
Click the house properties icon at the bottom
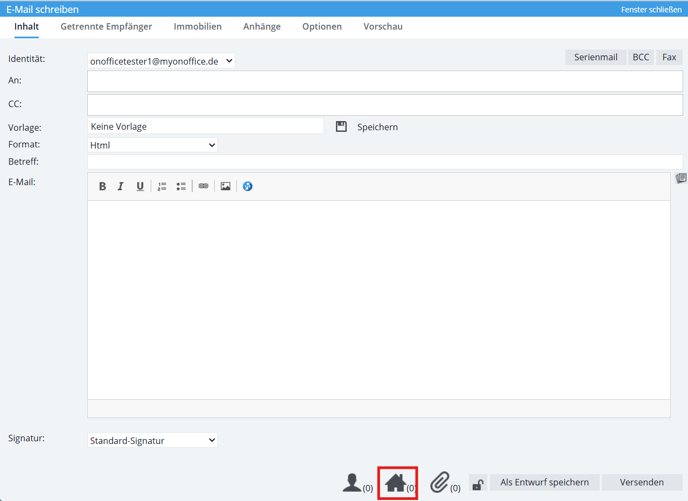tap(396, 483)
